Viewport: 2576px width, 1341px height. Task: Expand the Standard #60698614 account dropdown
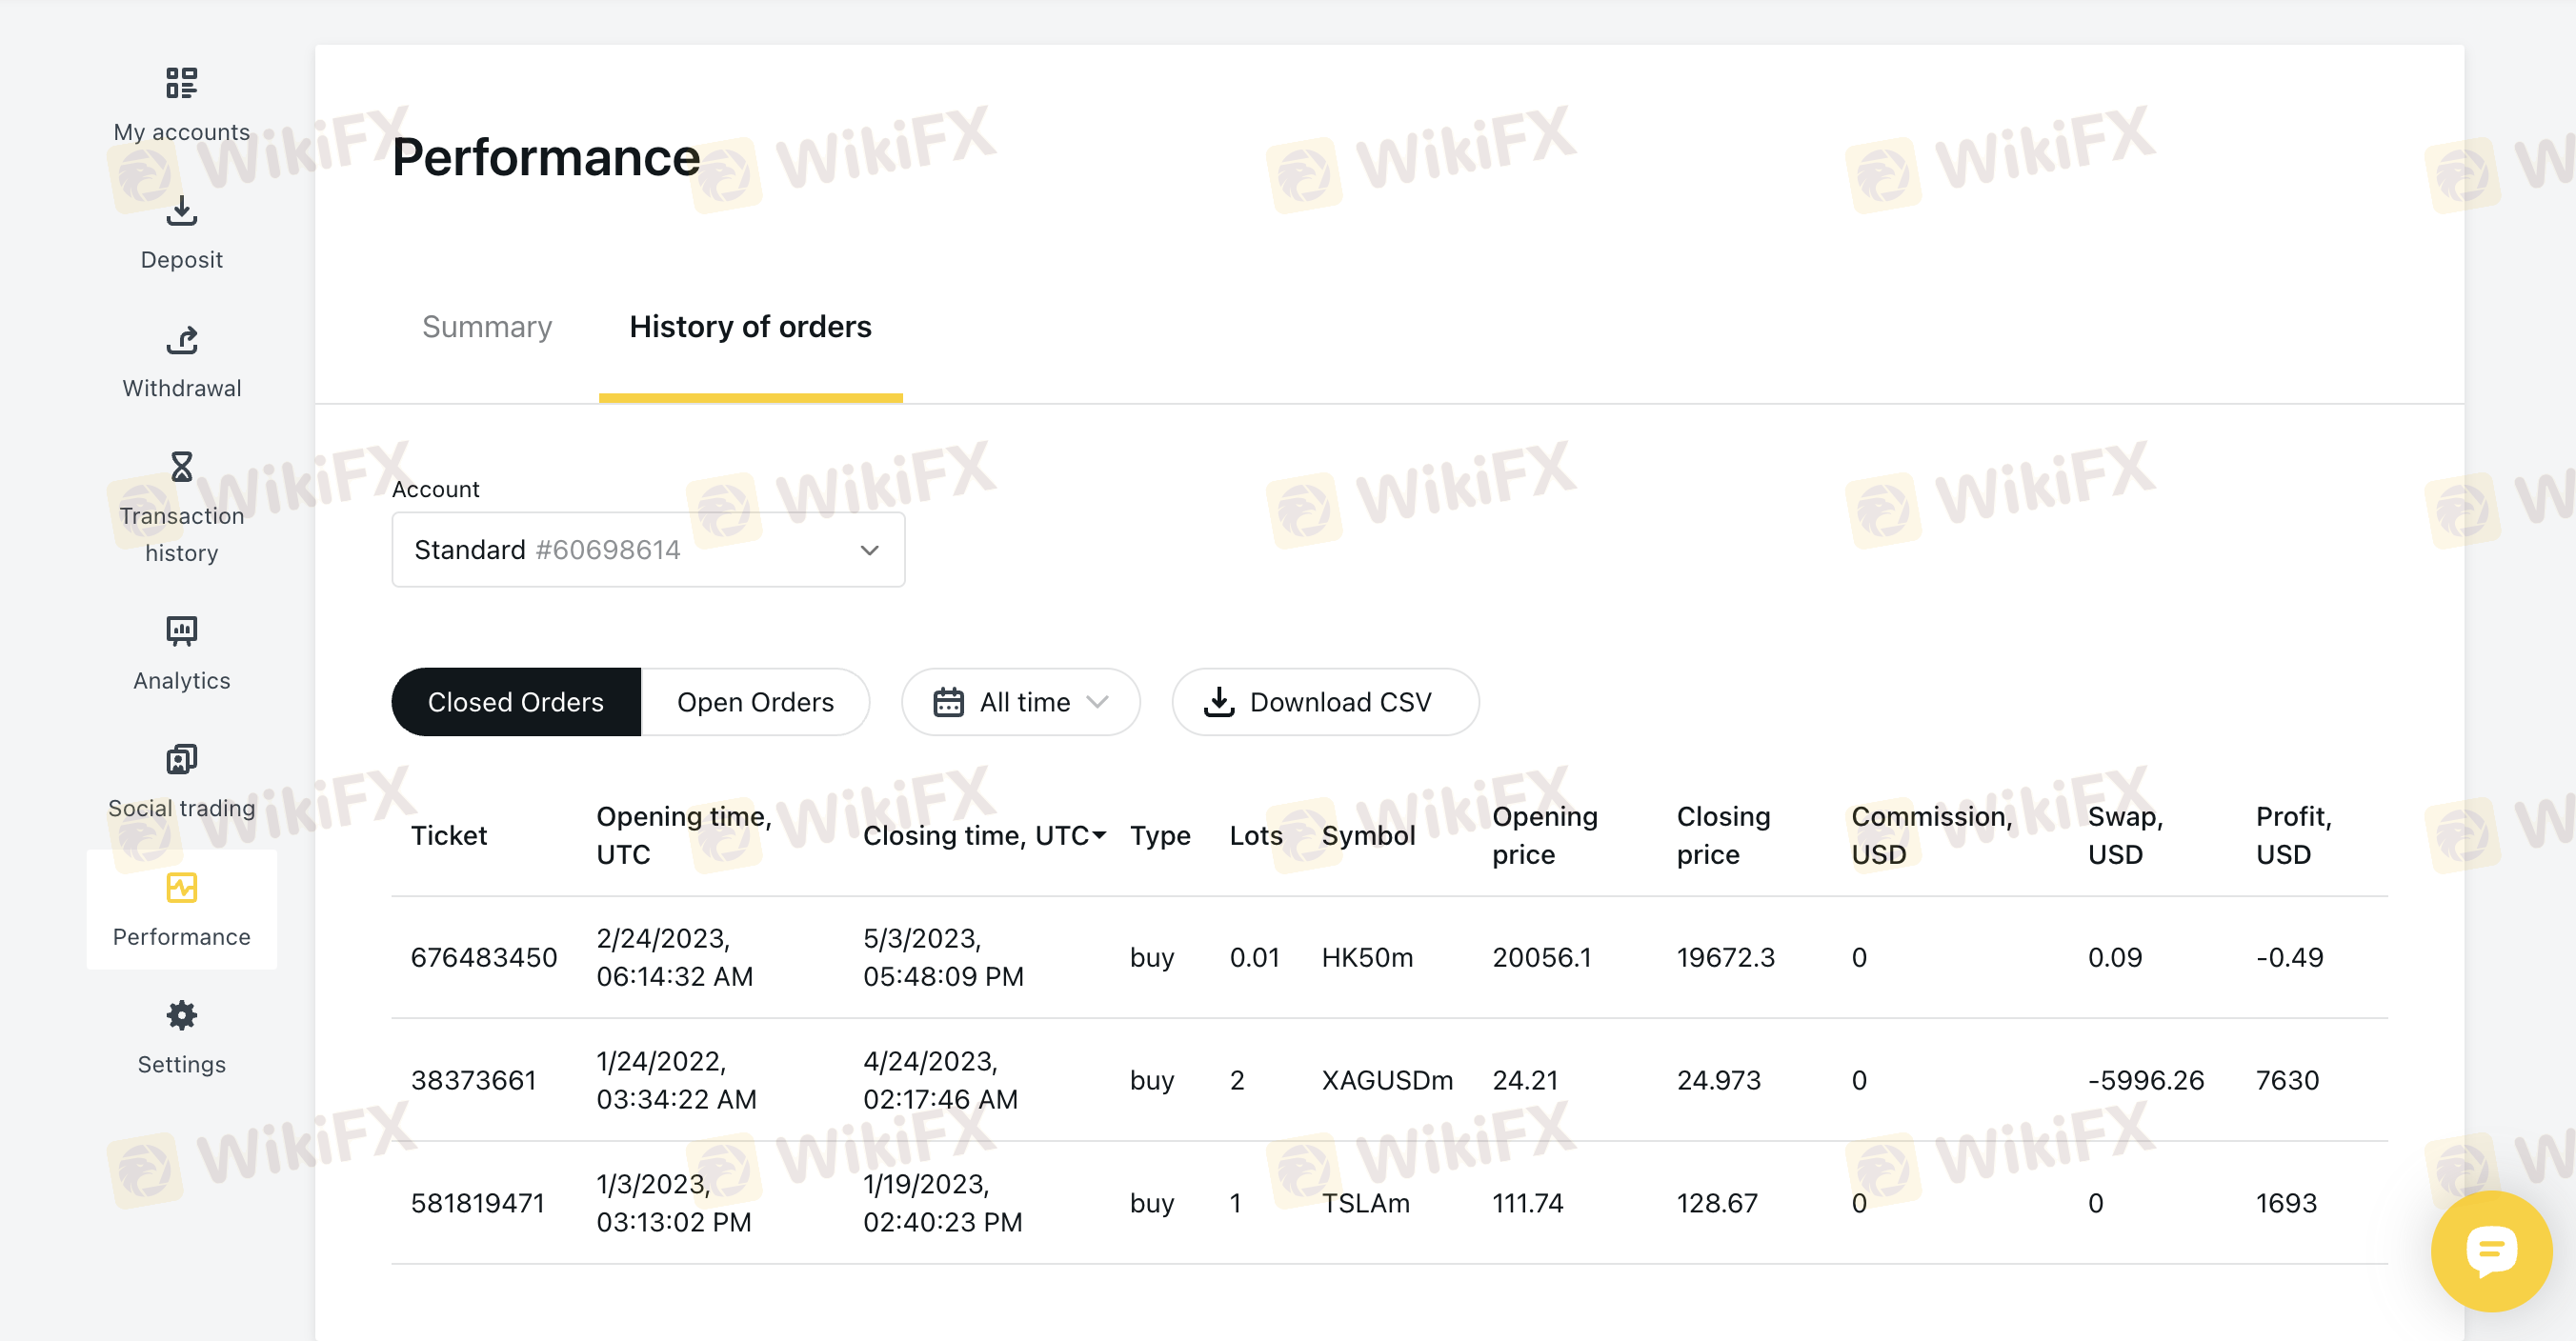[x=648, y=550]
